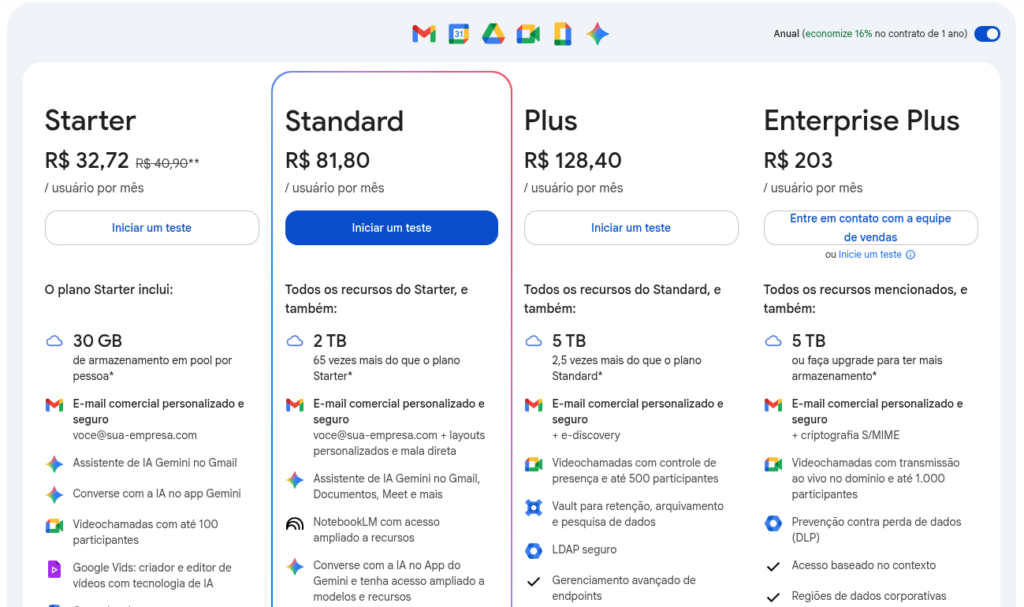This screenshot has height=607, width=1024.
Task: Select the NotebookLM icon in Standard column
Action: [x=295, y=525]
